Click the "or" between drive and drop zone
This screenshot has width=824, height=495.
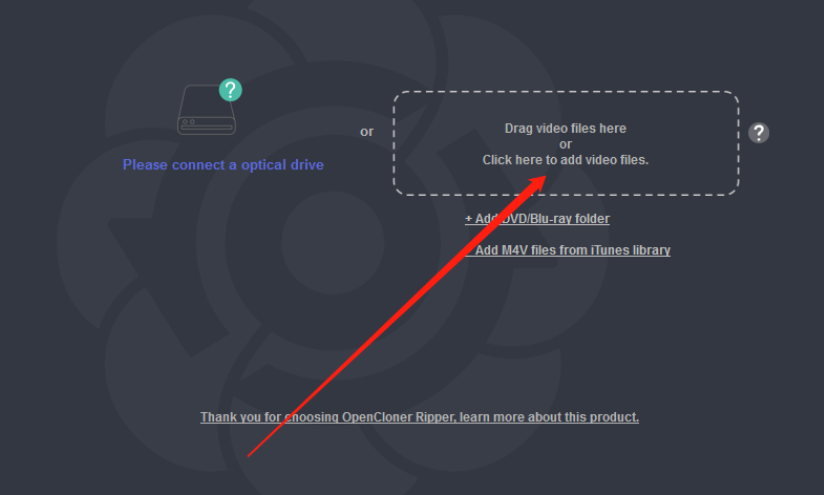pos(367,132)
